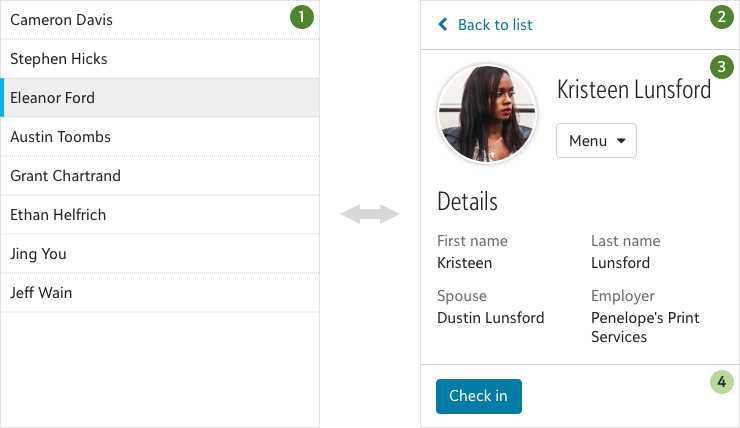Select the highlighted Eleanor Ford row
Viewport: 740px width, 428px height.
pos(160,98)
